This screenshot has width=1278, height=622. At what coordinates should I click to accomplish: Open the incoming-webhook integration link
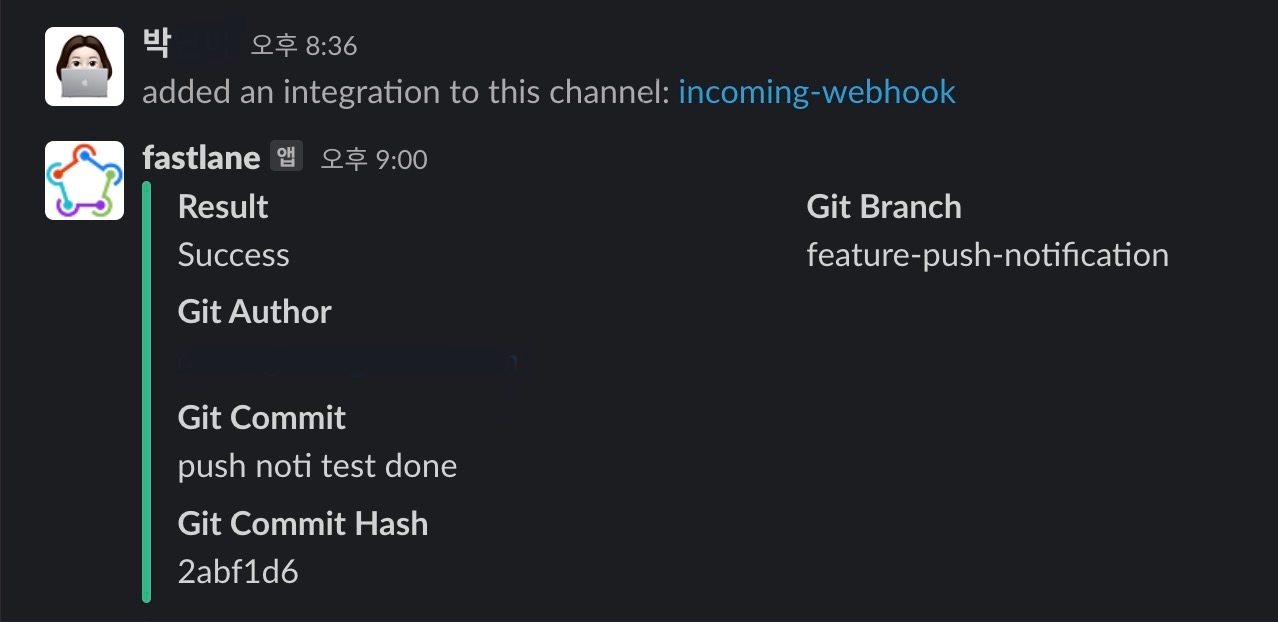click(816, 92)
